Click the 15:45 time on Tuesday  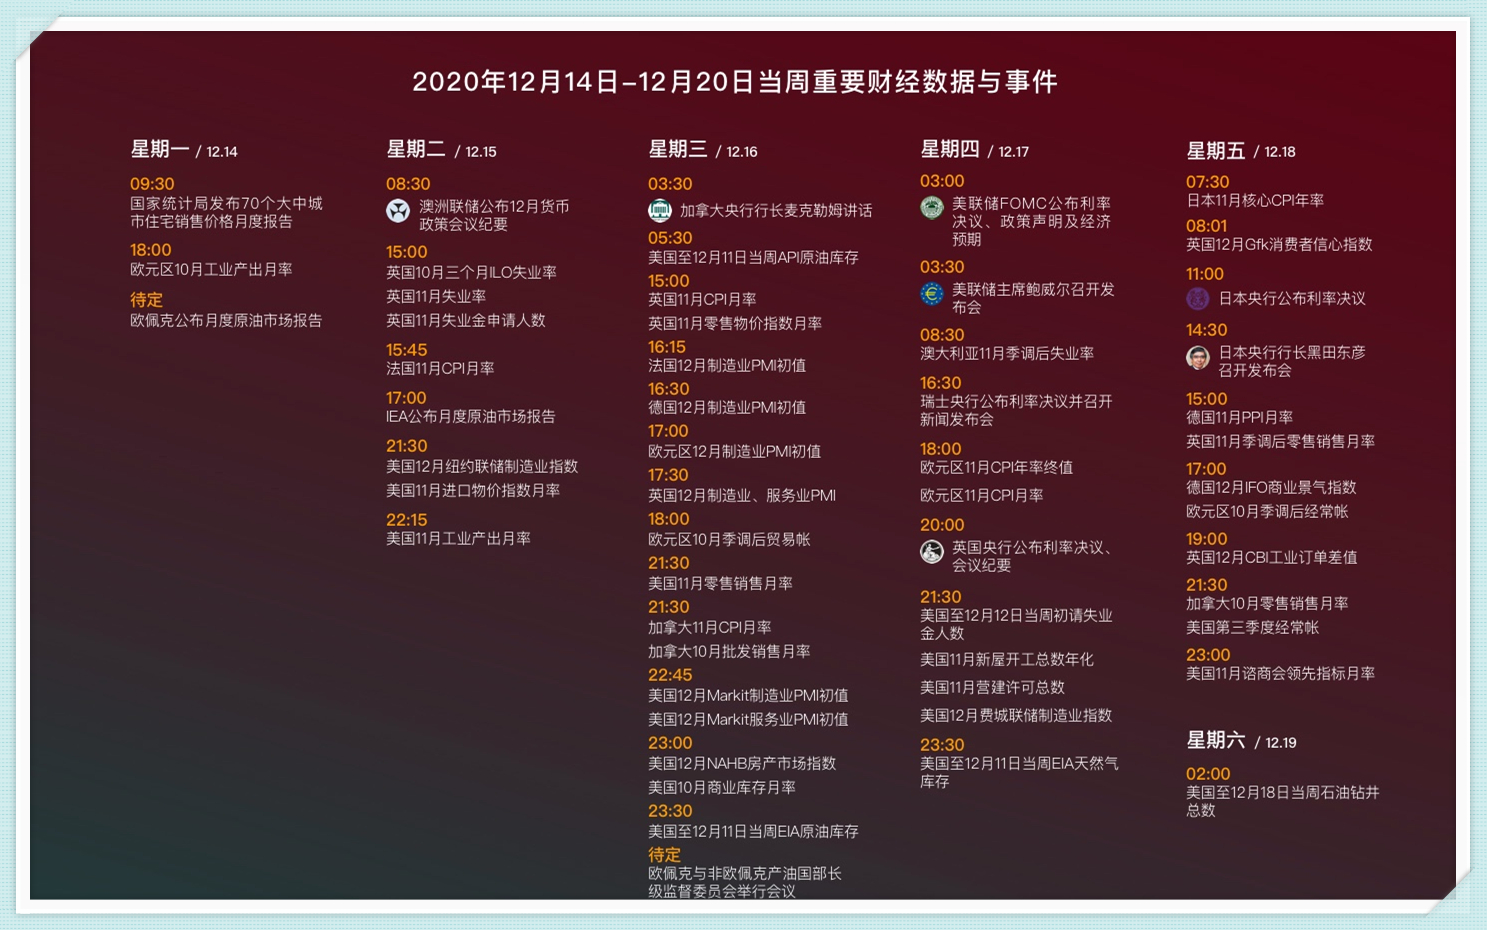(x=406, y=350)
